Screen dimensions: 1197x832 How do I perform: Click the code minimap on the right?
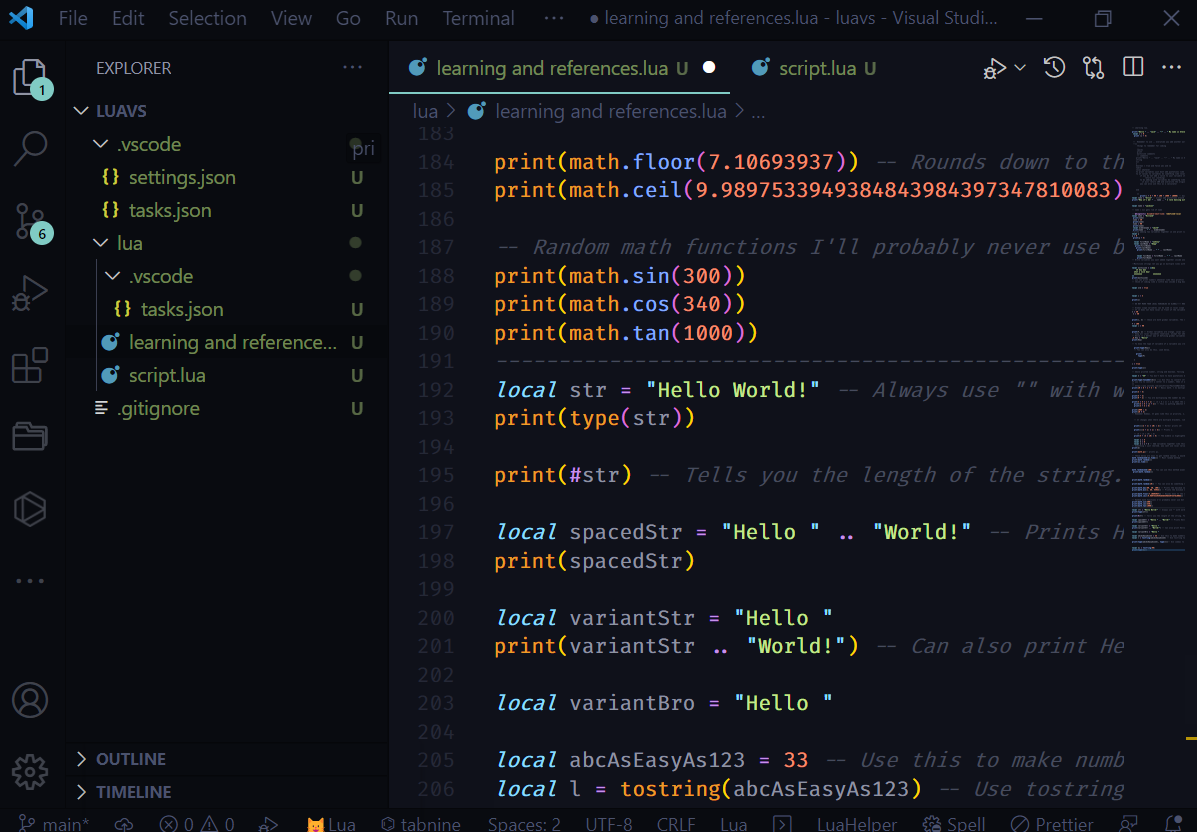click(x=1158, y=339)
